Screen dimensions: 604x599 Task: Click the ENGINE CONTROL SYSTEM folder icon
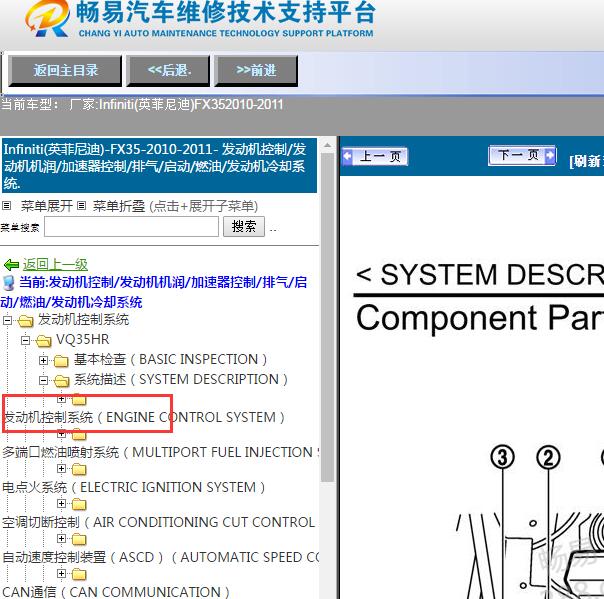click(x=79, y=399)
